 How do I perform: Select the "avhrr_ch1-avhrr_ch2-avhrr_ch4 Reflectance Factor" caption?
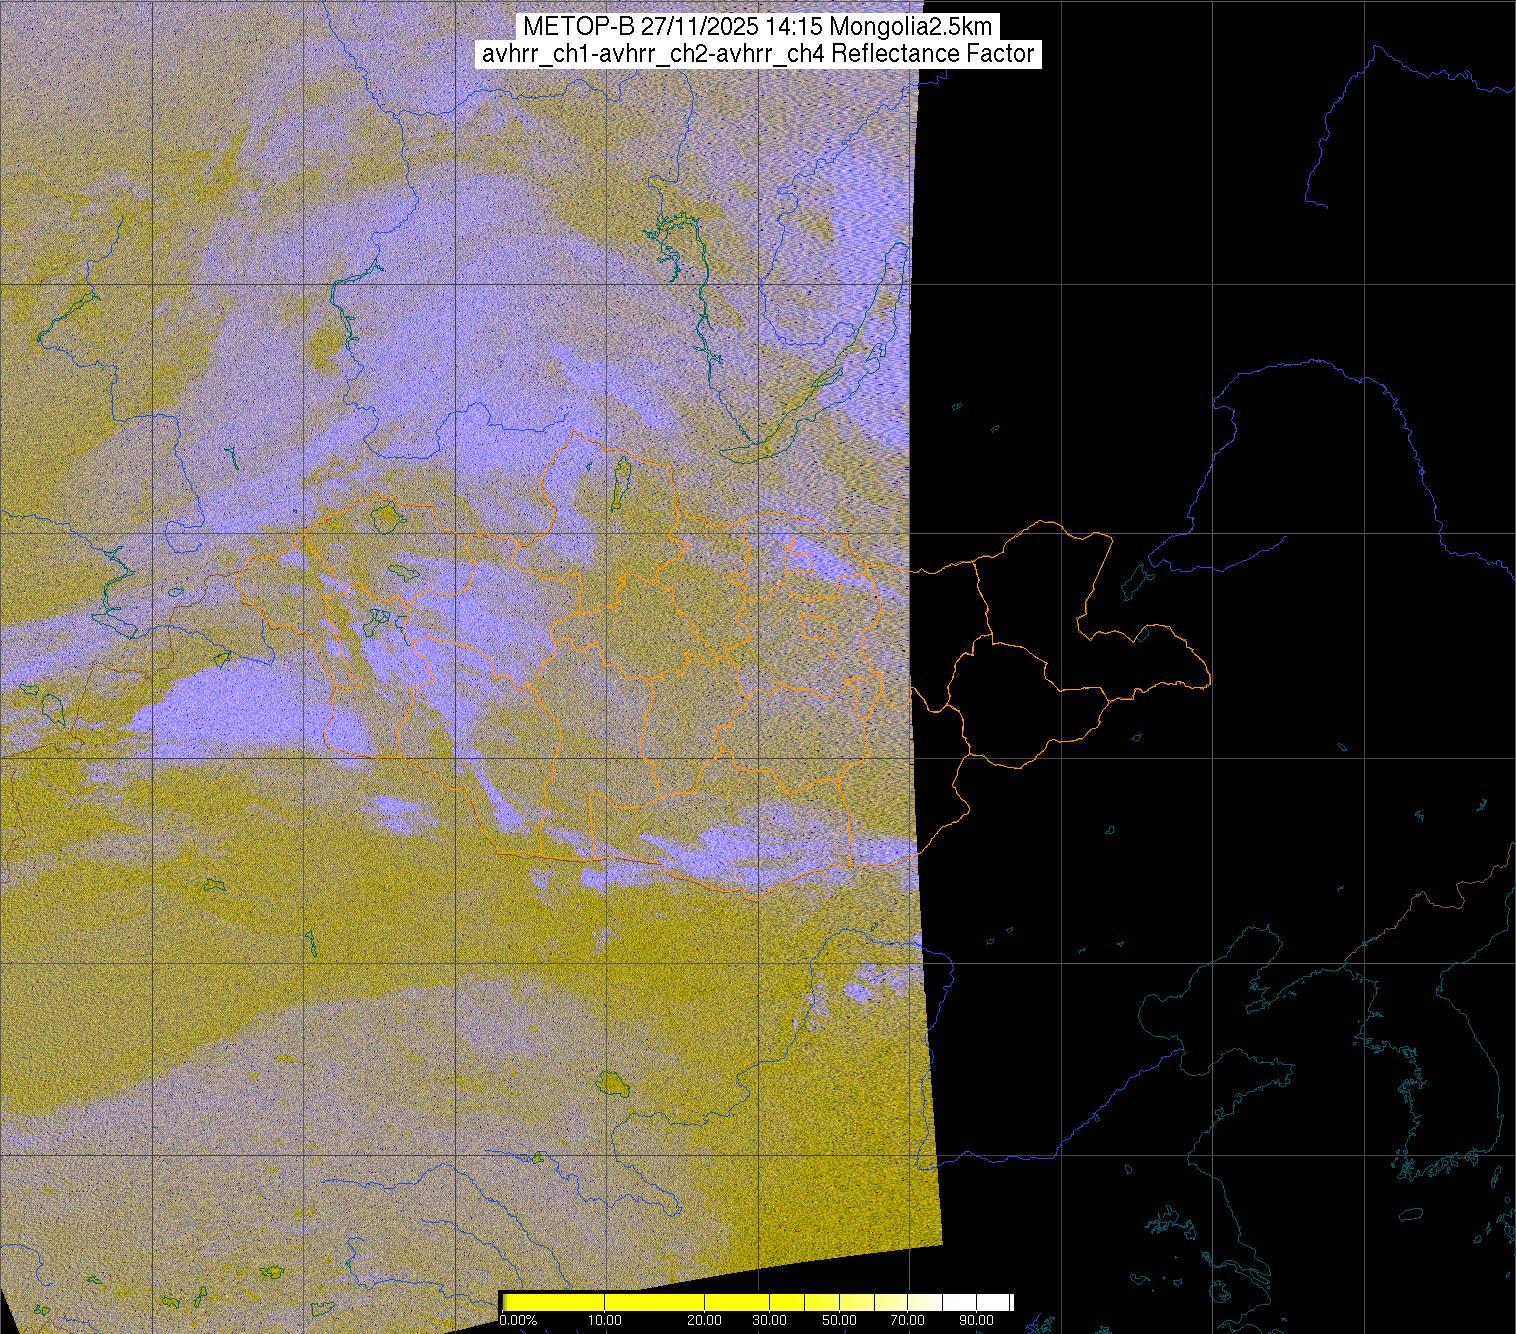pyautogui.click(x=757, y=54)
